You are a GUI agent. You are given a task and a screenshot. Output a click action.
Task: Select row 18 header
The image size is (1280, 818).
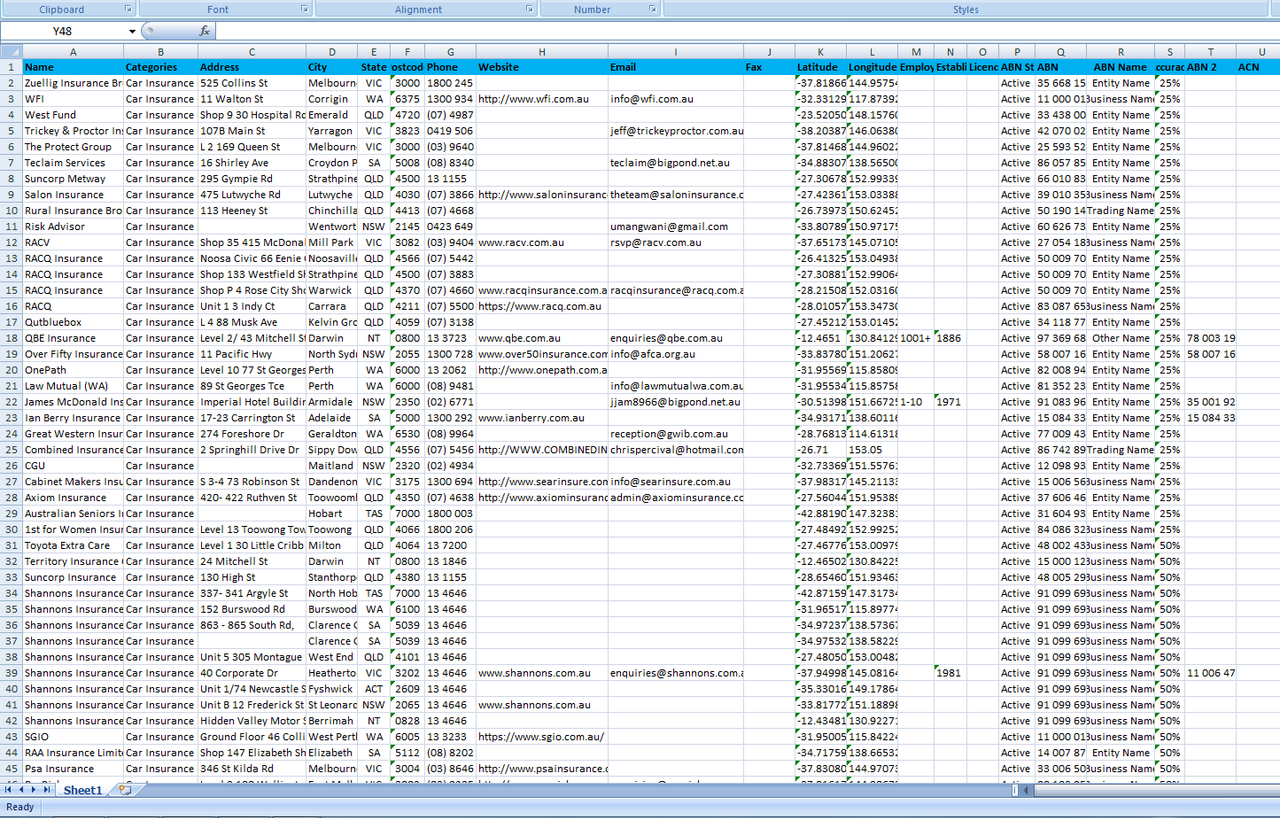pos(10,338)
